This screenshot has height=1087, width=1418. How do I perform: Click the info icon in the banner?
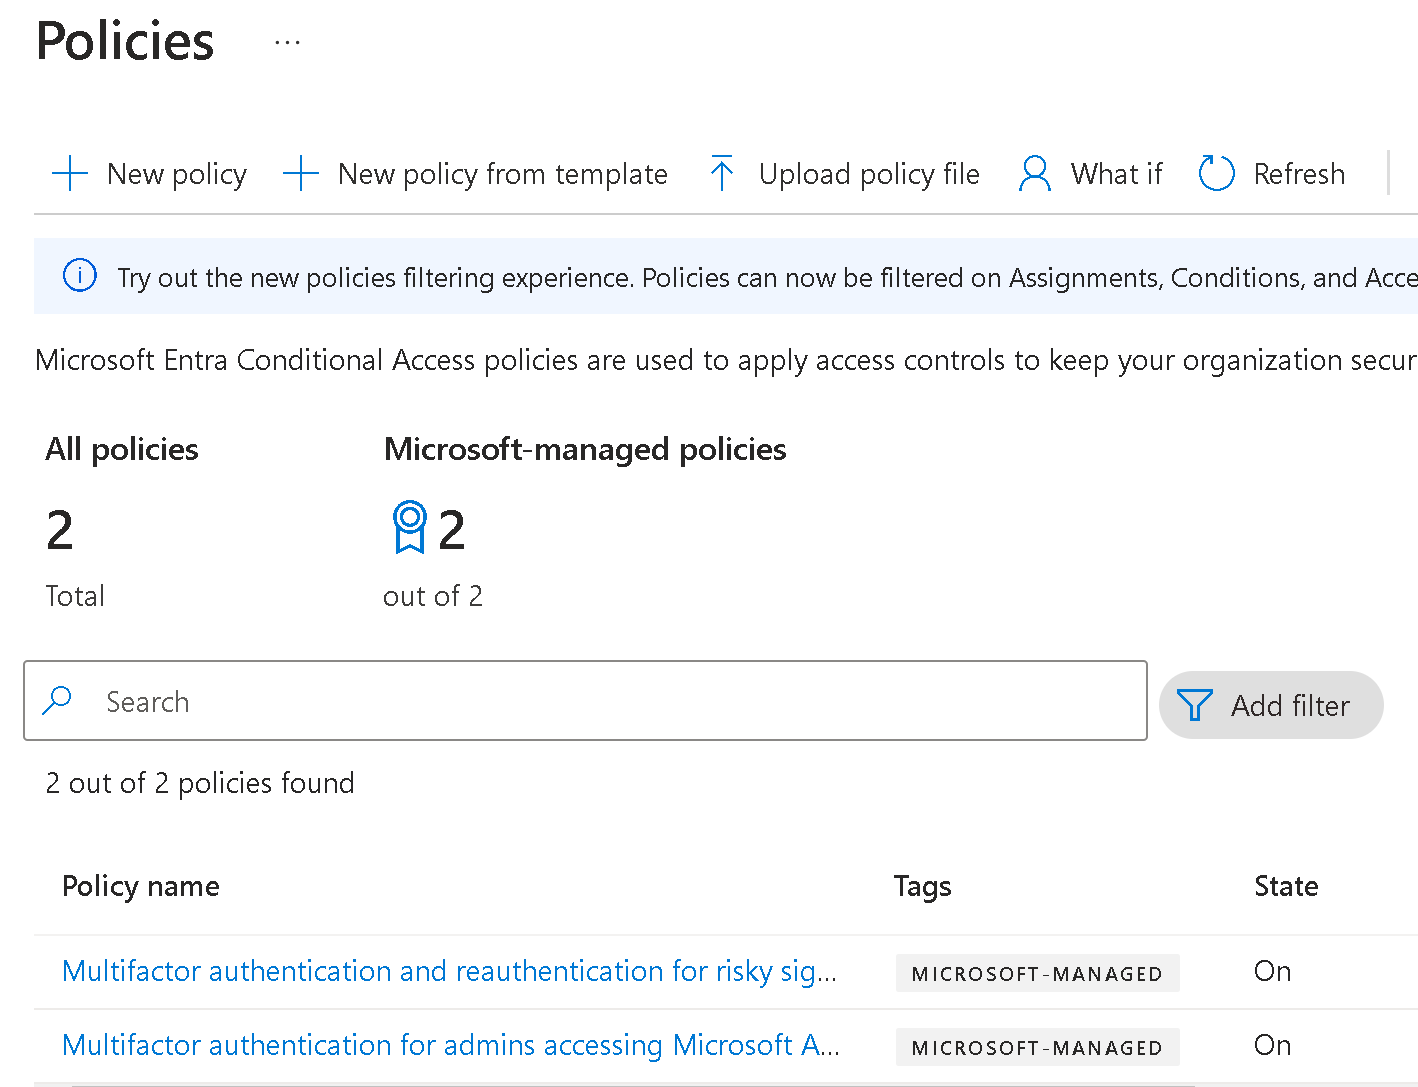coord(80,275)
